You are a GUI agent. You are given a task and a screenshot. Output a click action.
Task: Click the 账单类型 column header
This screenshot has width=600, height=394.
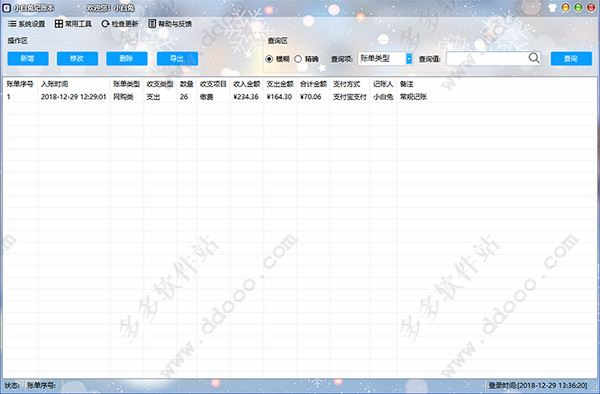126,84
